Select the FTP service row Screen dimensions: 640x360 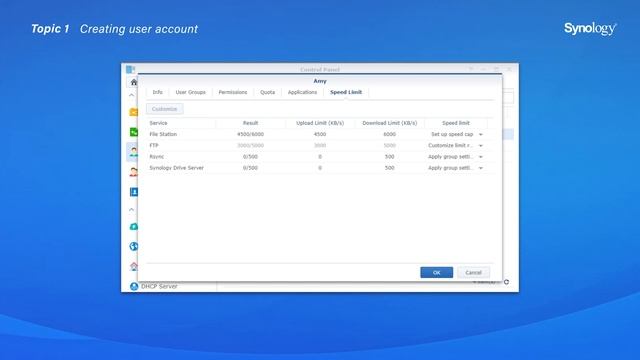[x=320, y=145]
